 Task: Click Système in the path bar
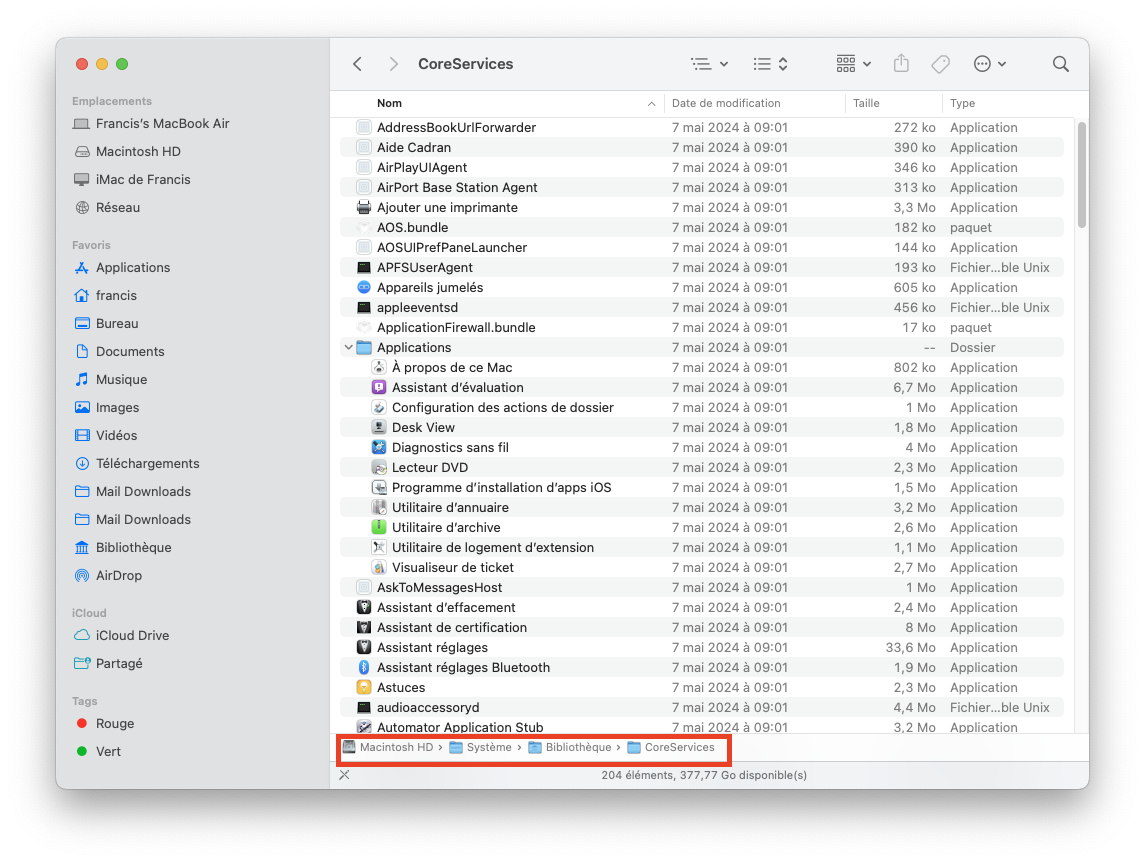pos(480,748)
